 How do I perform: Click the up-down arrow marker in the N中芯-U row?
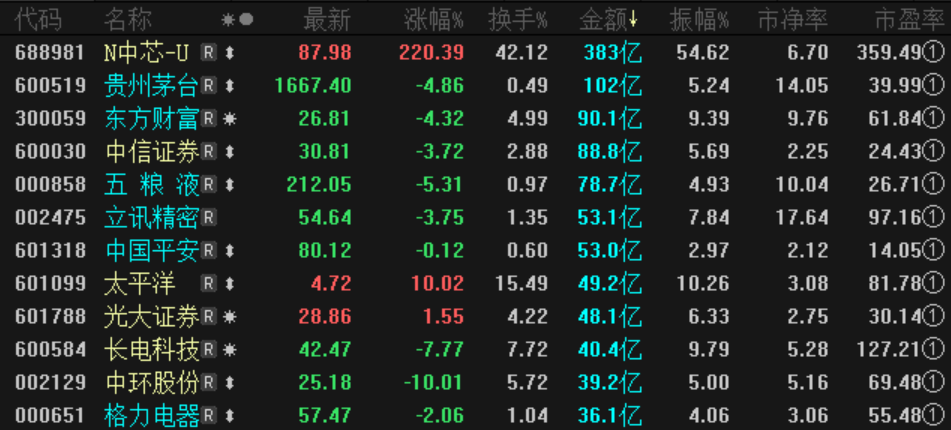pyautogui.click(x=229, y=53)
